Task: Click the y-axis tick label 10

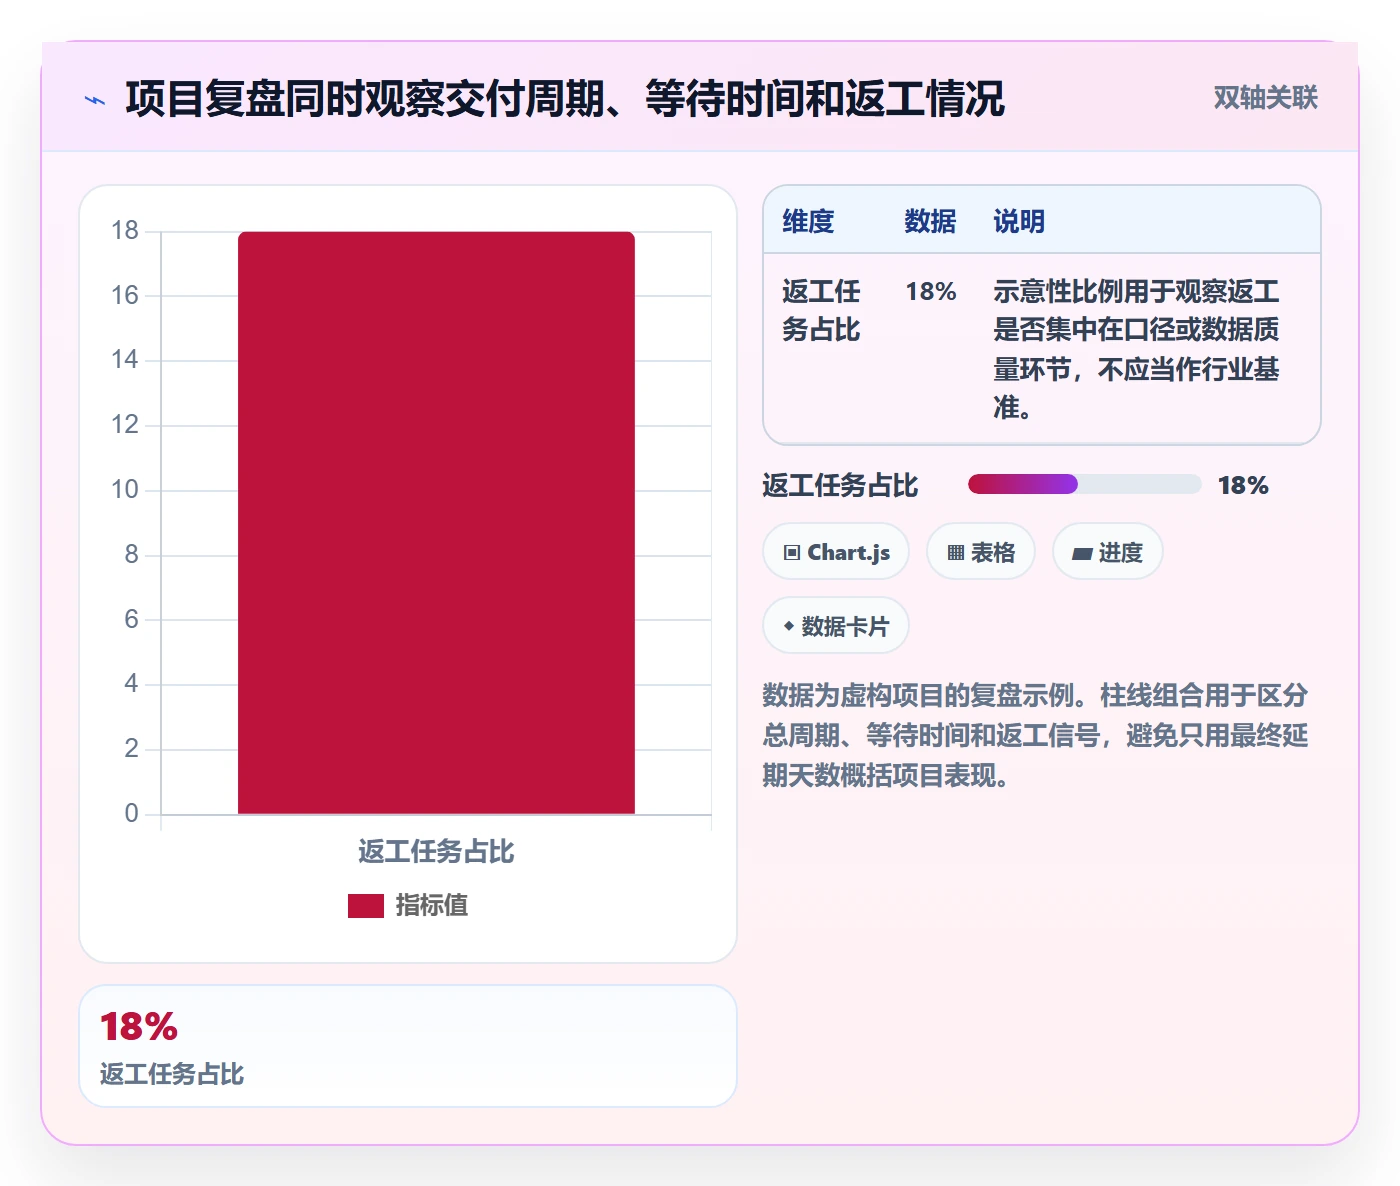Action: pyautogui.click(x=125, y=490)
